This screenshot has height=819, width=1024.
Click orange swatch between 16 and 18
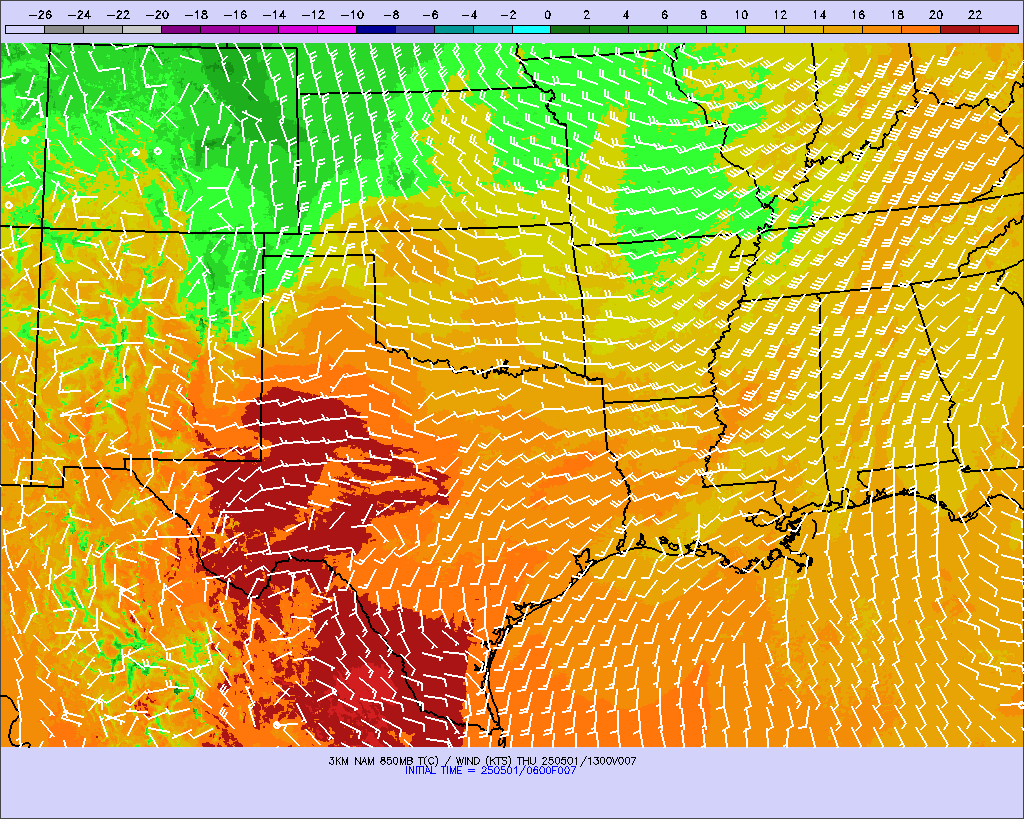[x=882, y=29]
